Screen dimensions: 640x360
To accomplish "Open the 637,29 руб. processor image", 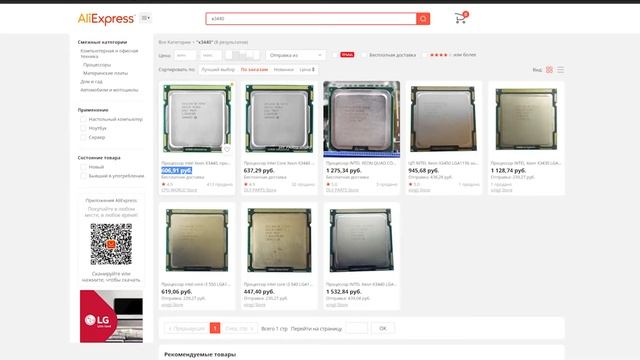I will coord(279,119).
